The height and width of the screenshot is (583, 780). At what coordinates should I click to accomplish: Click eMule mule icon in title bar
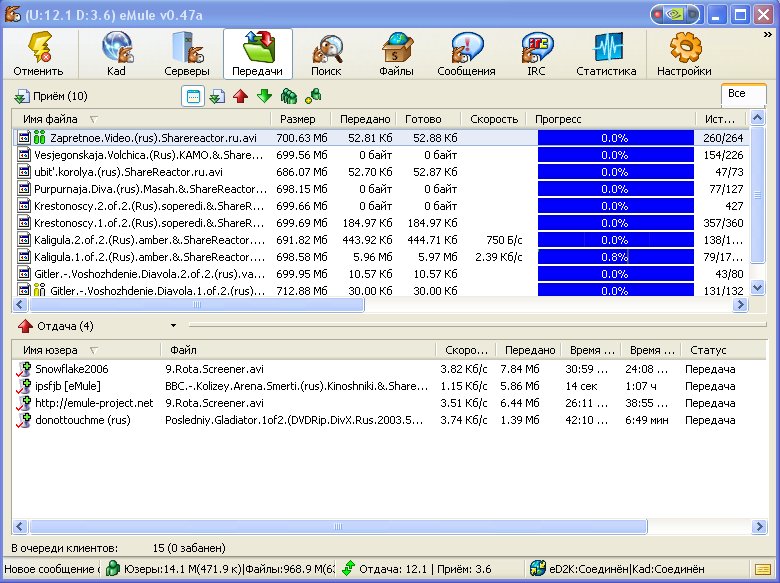pyautogui.click(x=13, y=14)
